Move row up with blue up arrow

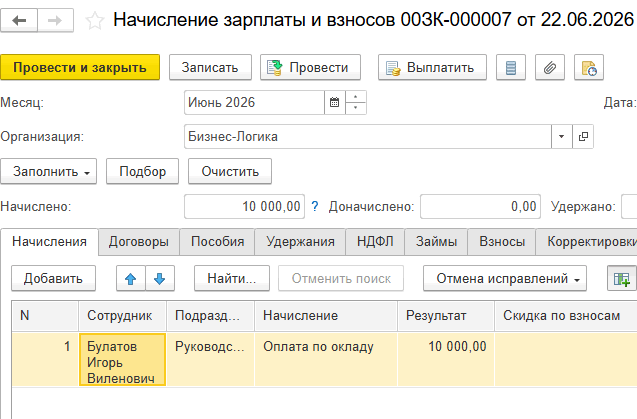[x=130, y=278]
